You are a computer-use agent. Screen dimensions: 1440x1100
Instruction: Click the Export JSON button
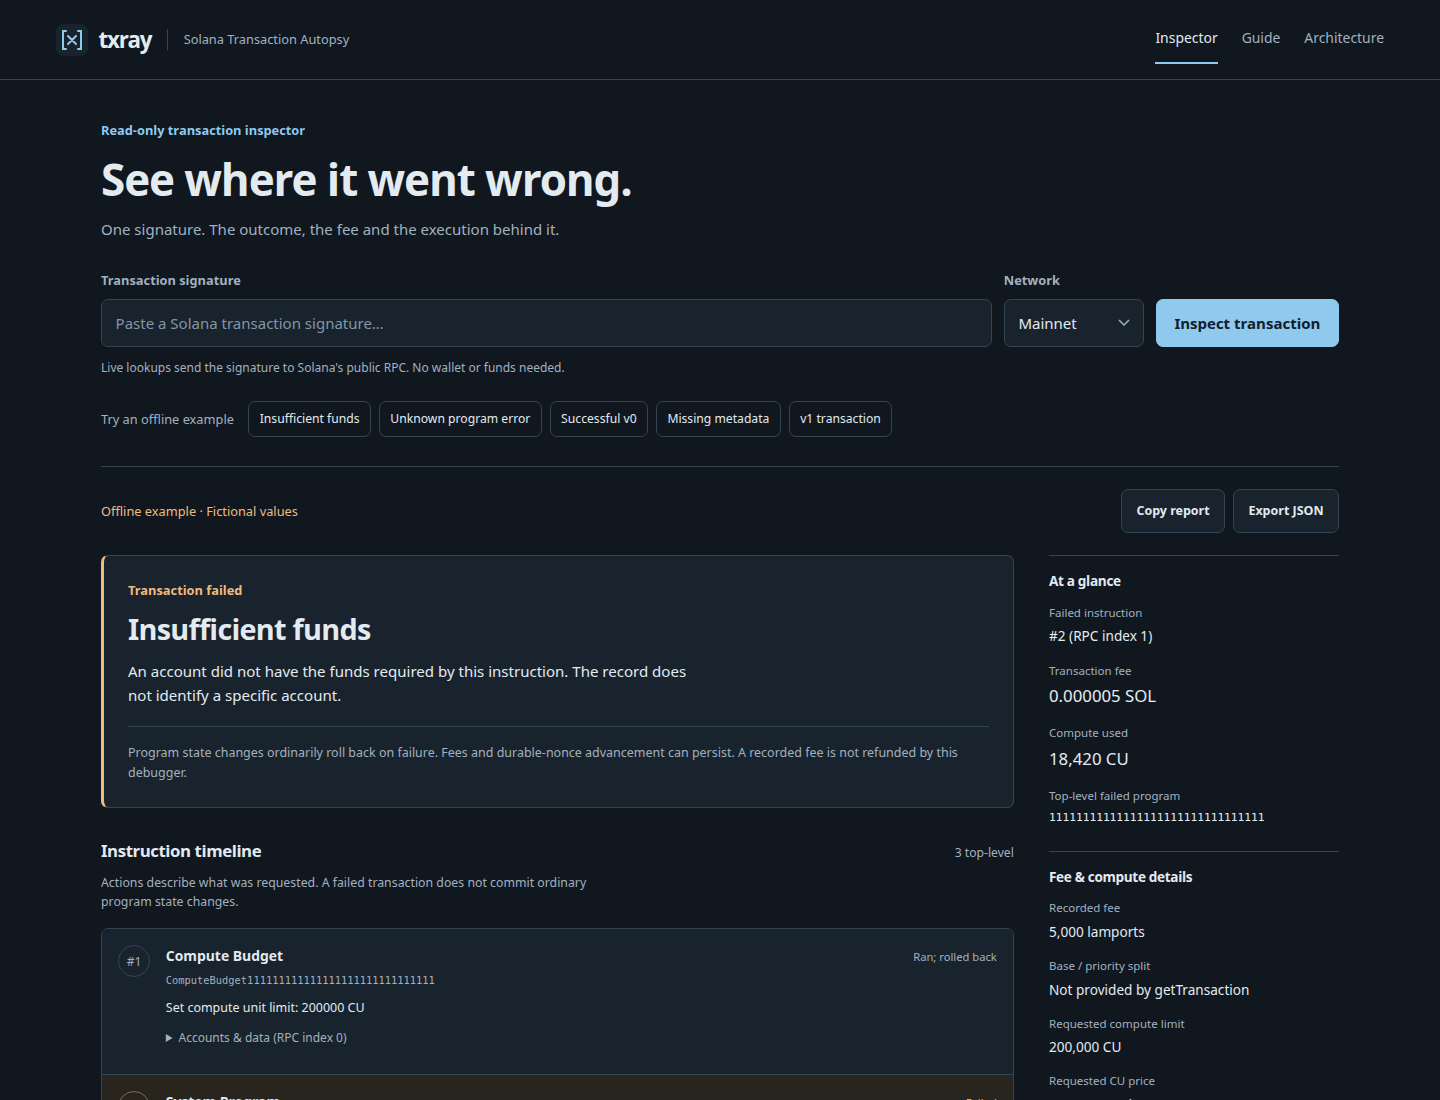point(1286,511)
